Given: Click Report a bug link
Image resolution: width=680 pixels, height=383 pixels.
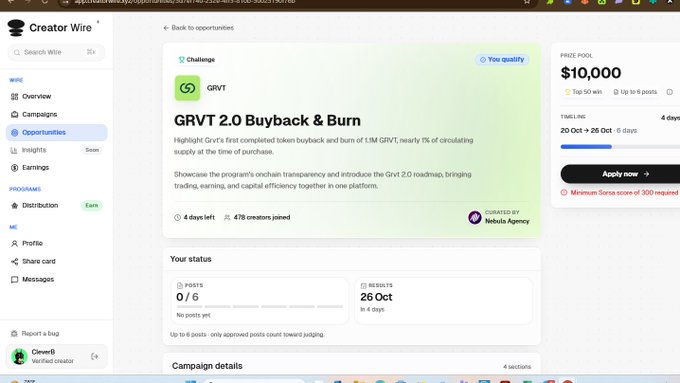Looking at the screenshot, I should 40,334.
